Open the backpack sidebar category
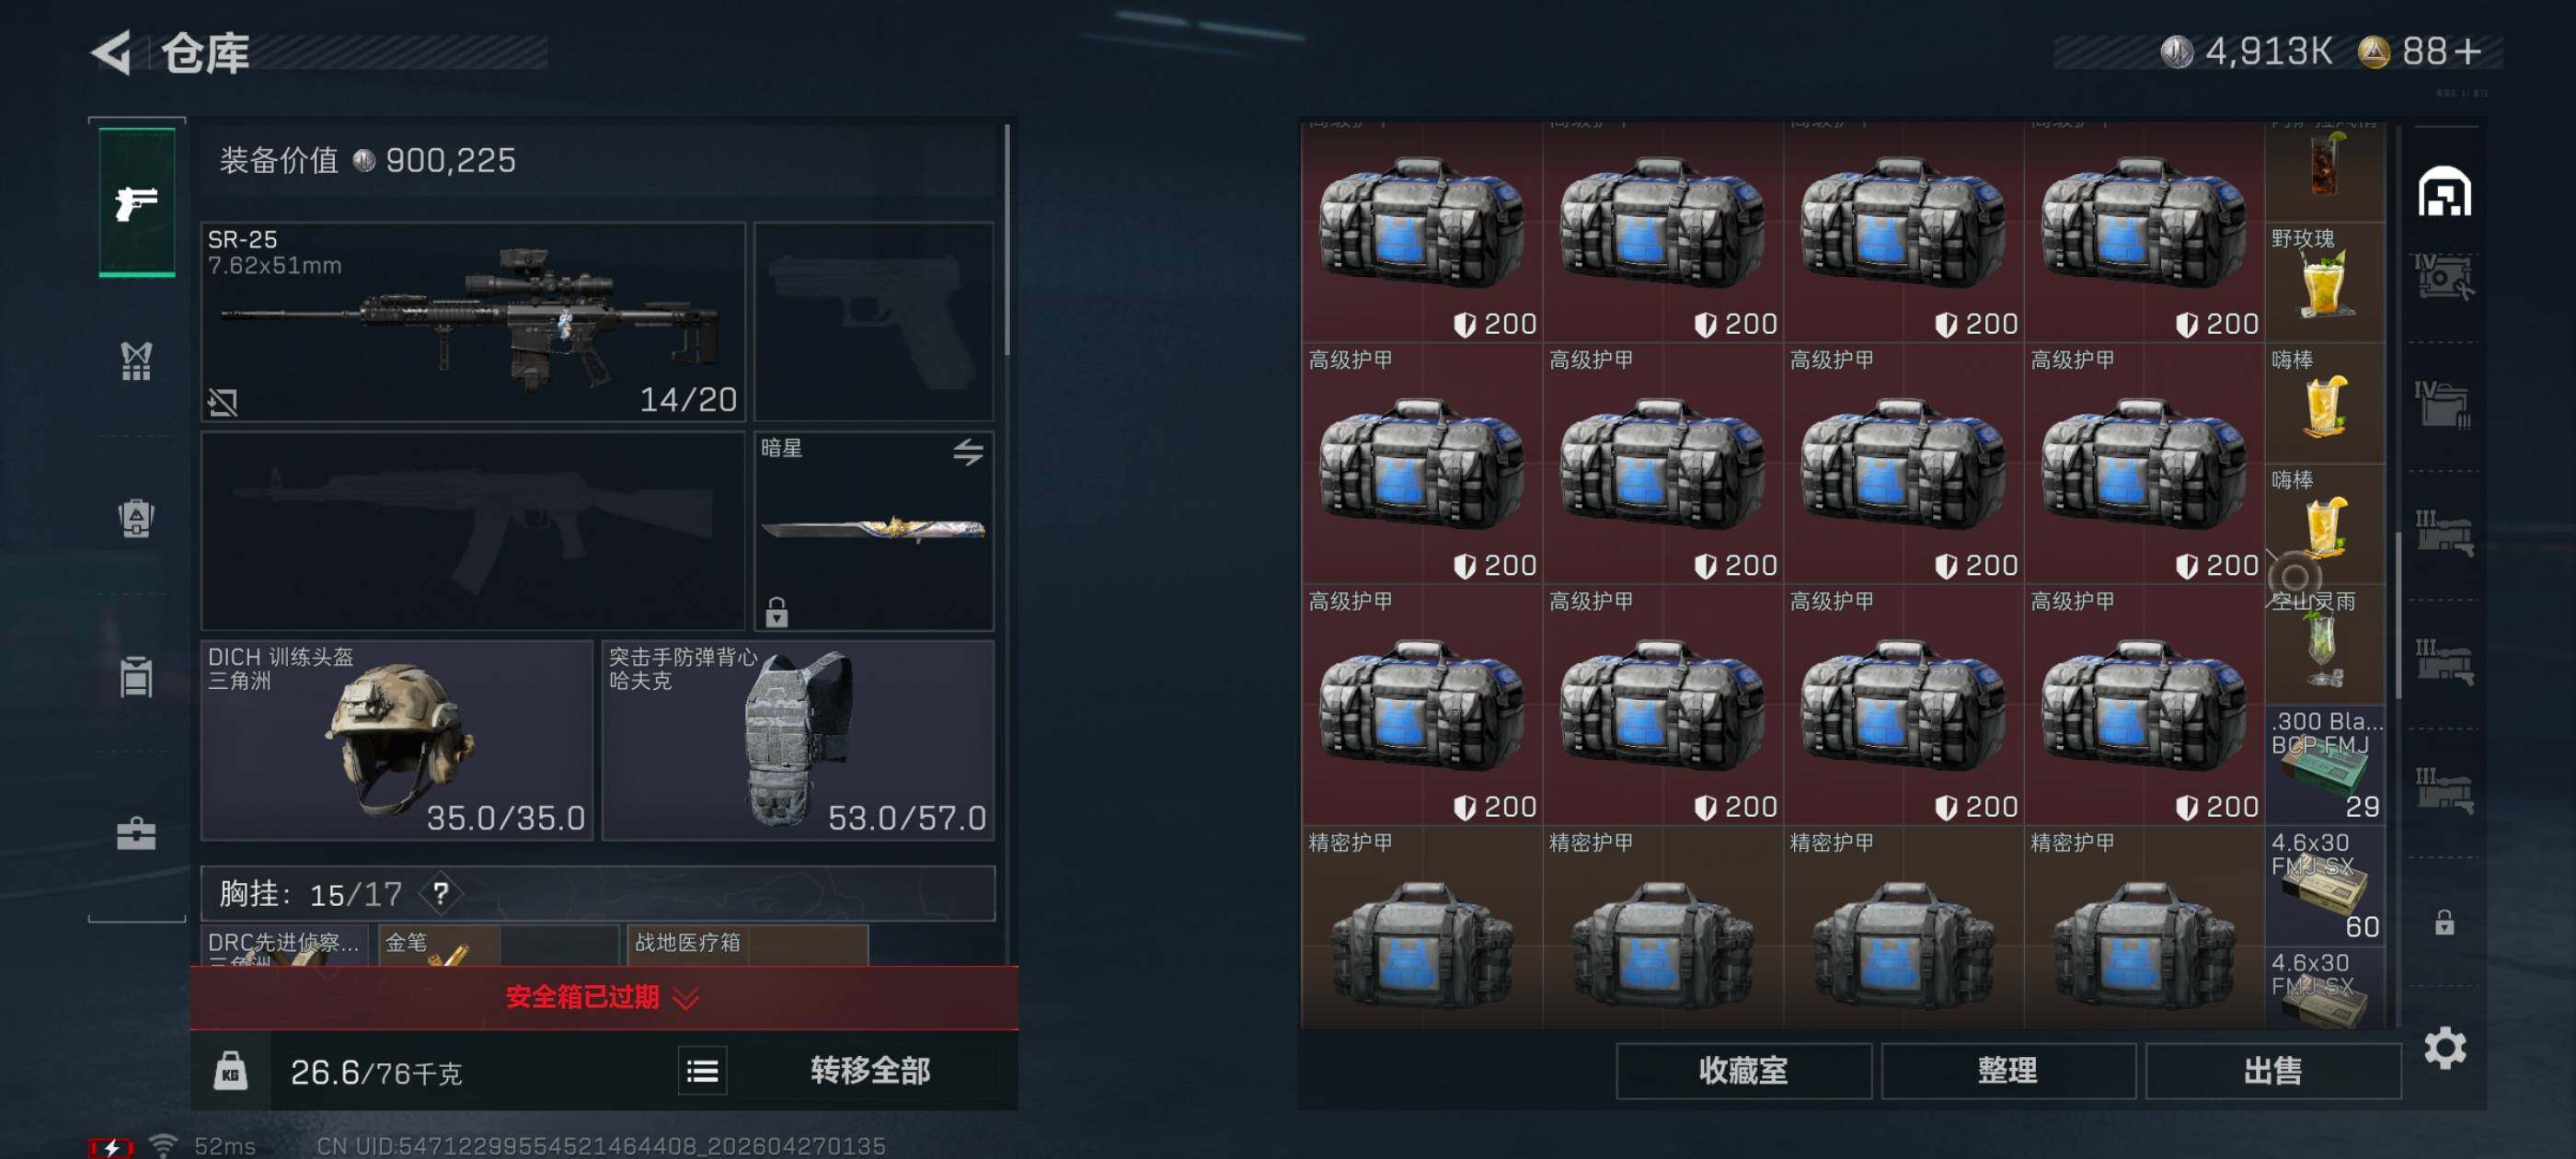This screenshot has height=1159, width=2576. [137, 518]
